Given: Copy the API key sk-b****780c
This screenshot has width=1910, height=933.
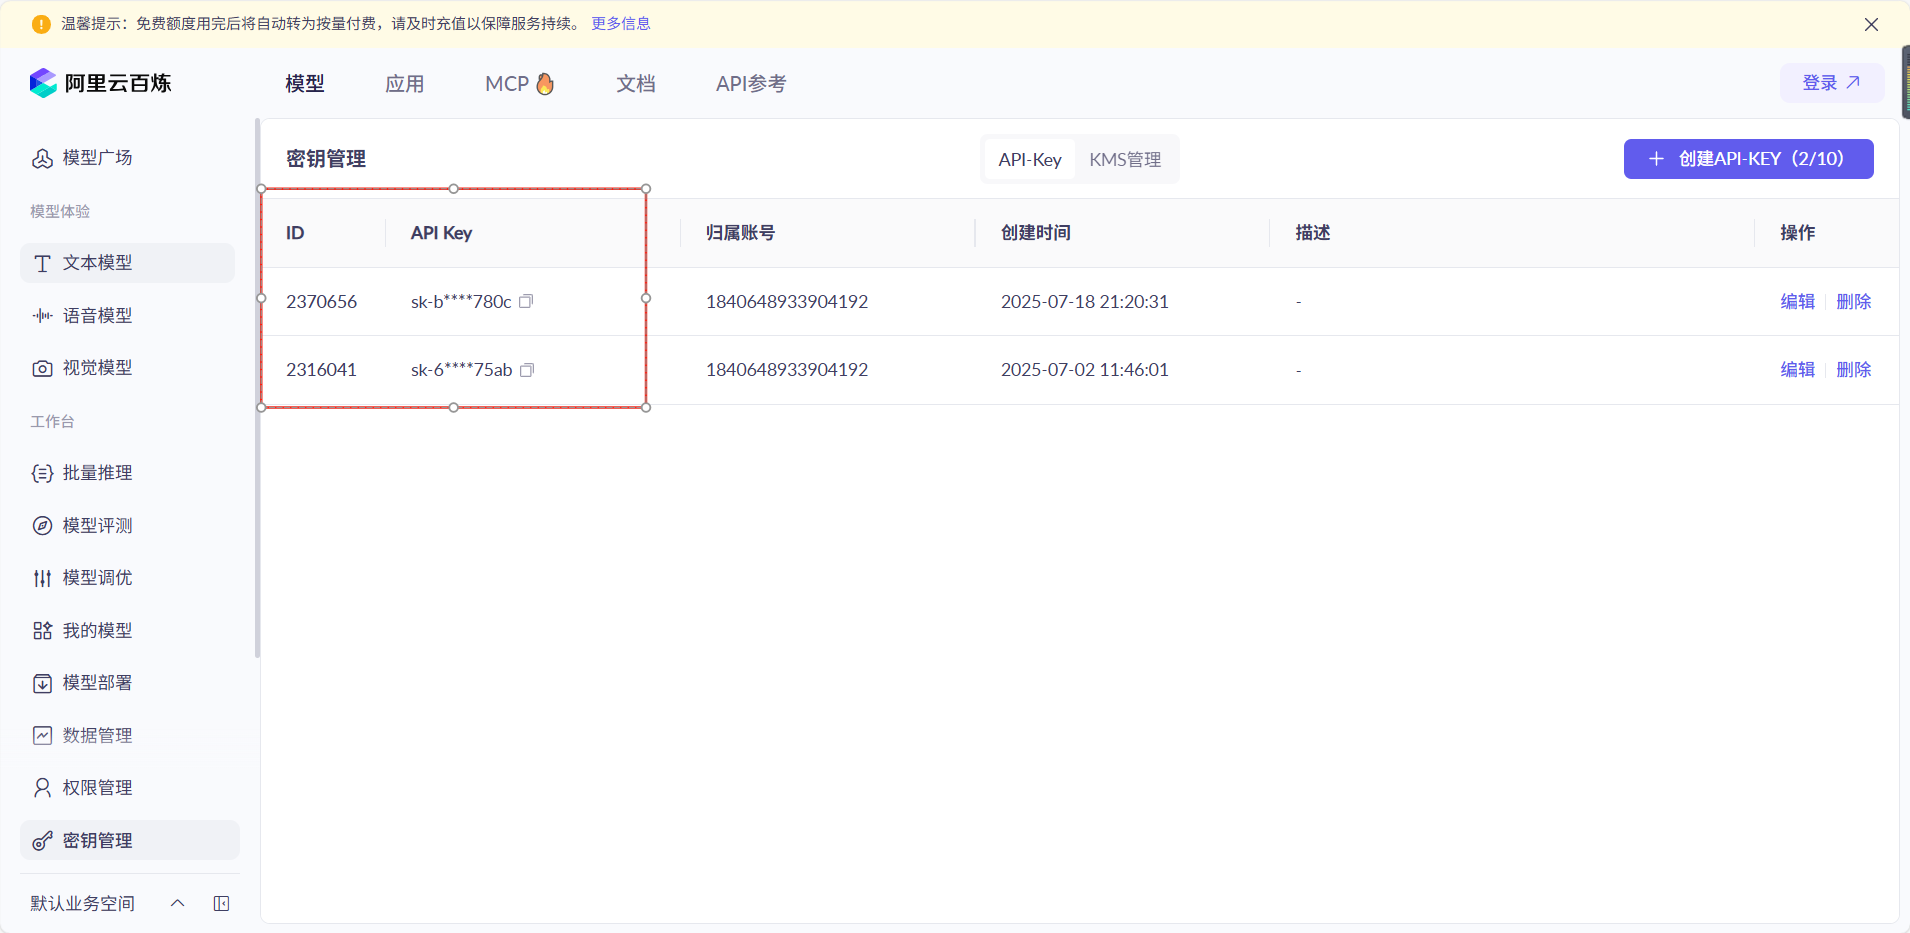Looking at the screenshot, I should [x=526, y=301].
